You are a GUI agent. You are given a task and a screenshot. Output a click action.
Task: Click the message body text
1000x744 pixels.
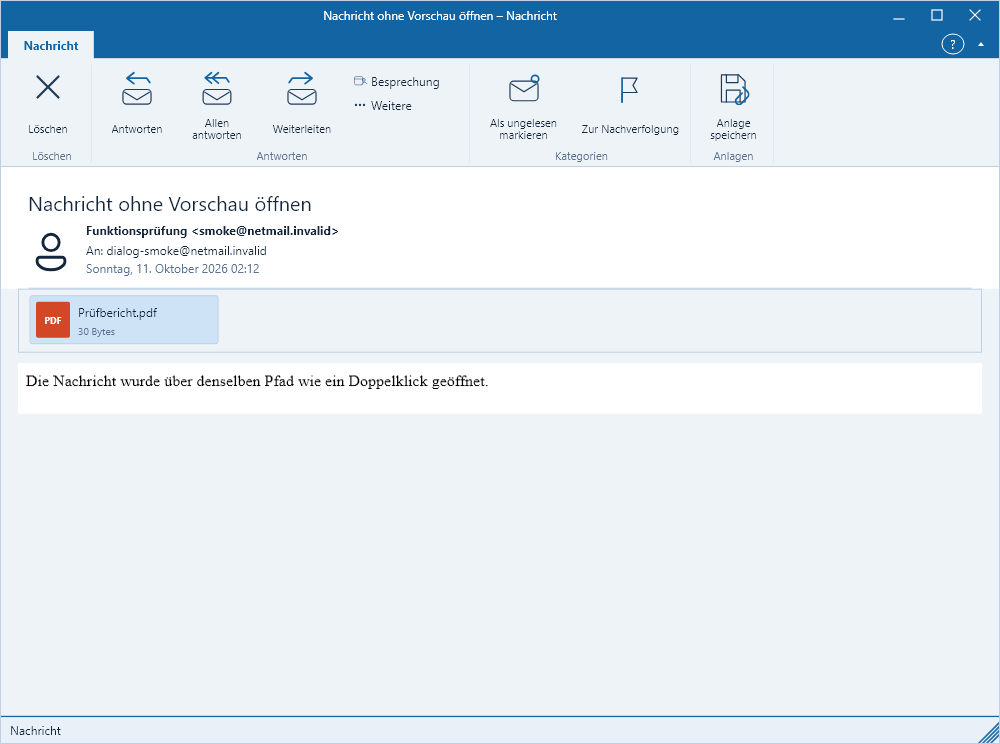[x=257, y=381]
